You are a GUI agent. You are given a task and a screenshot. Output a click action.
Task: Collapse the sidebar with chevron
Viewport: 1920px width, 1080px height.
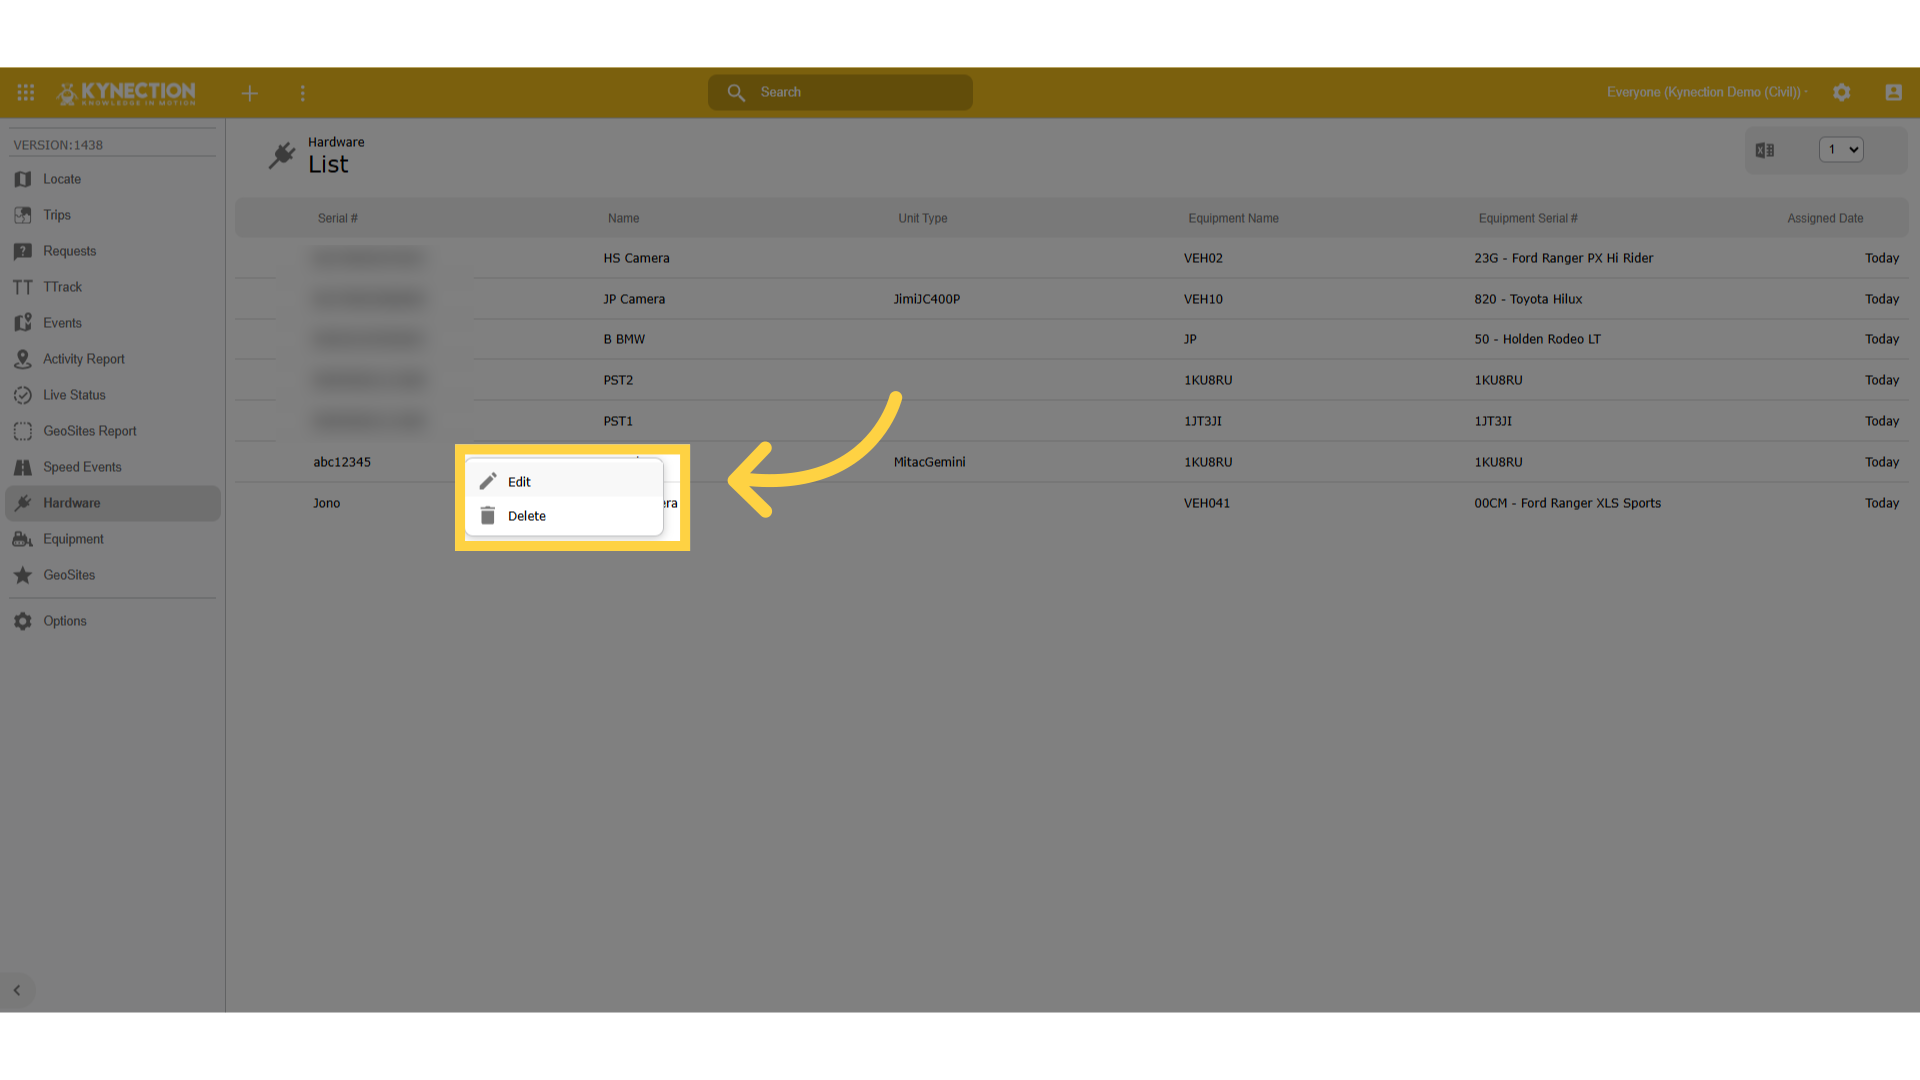point(17,990)
